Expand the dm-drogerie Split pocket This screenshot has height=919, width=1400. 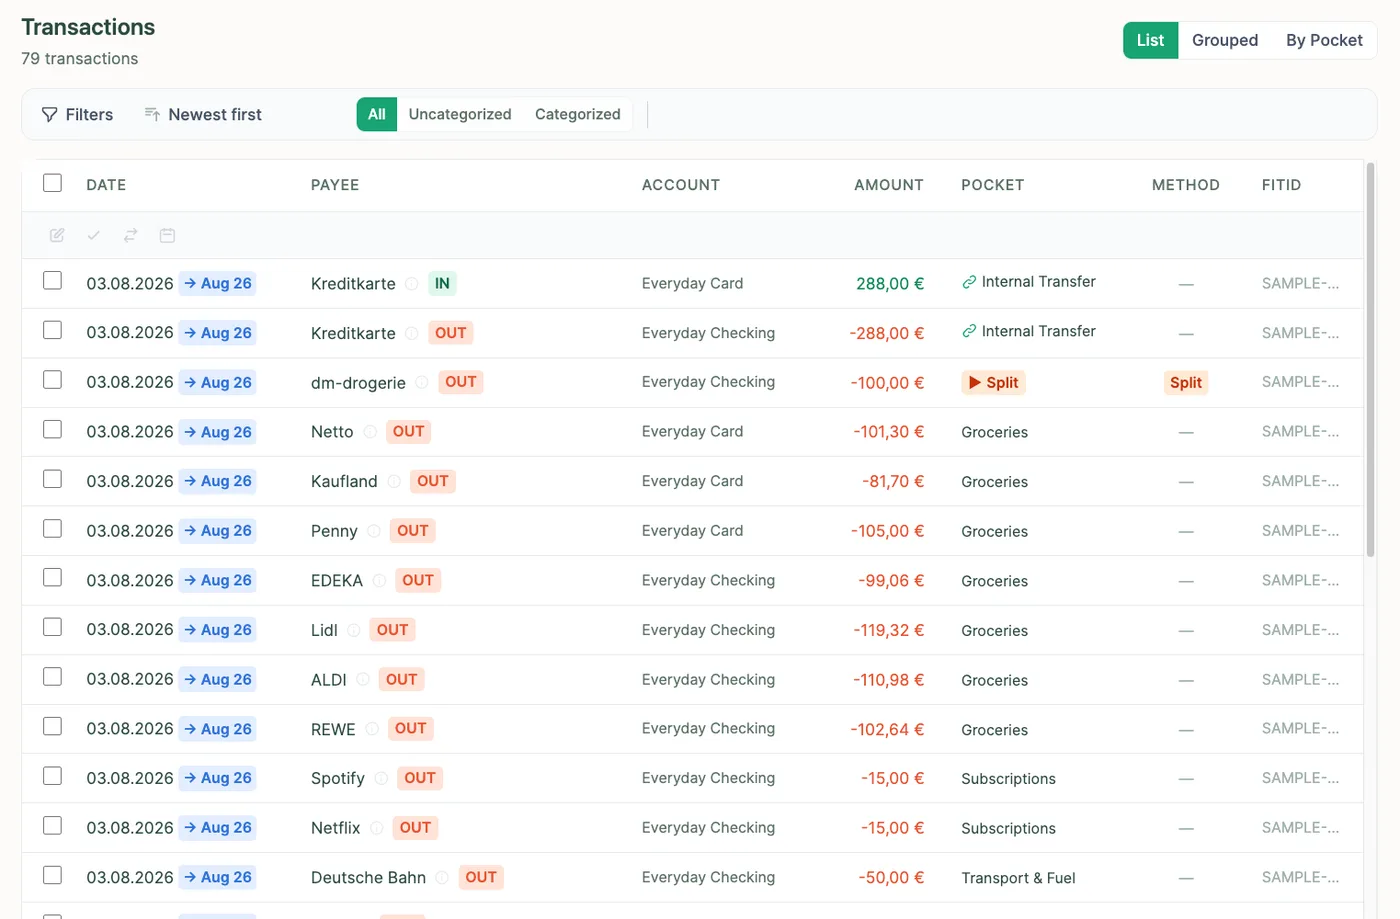(993, 382)
